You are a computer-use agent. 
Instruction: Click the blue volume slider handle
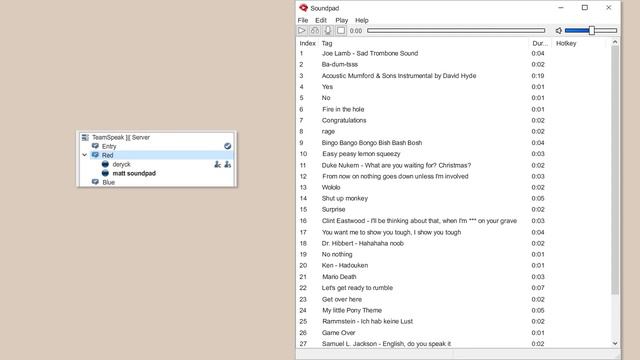(591, 30)
